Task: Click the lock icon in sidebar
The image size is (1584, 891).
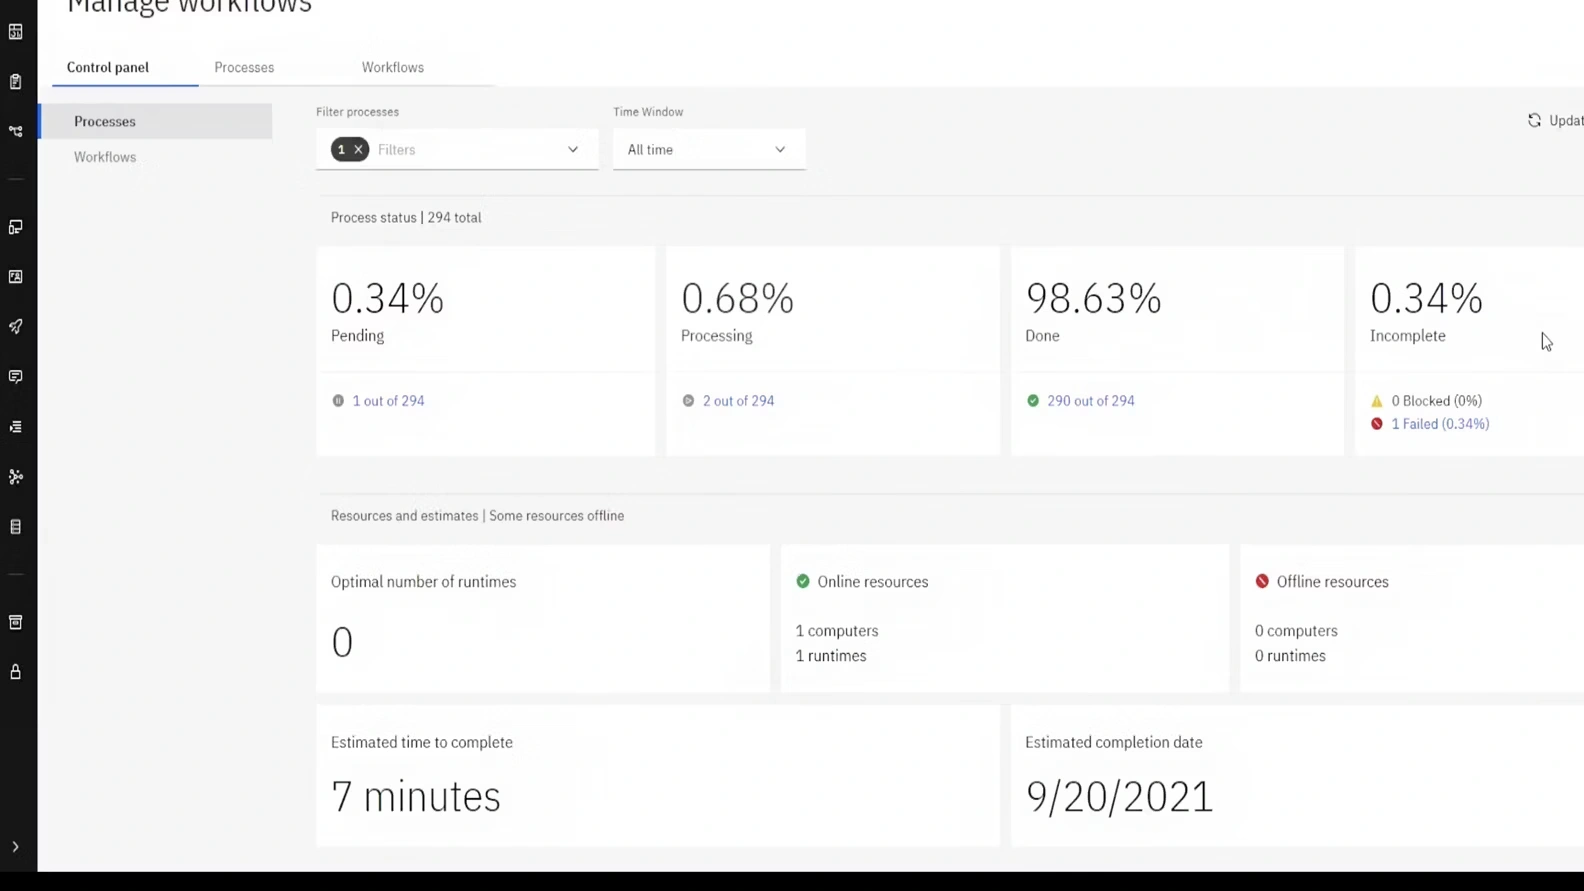Action: tap(16, 672)
